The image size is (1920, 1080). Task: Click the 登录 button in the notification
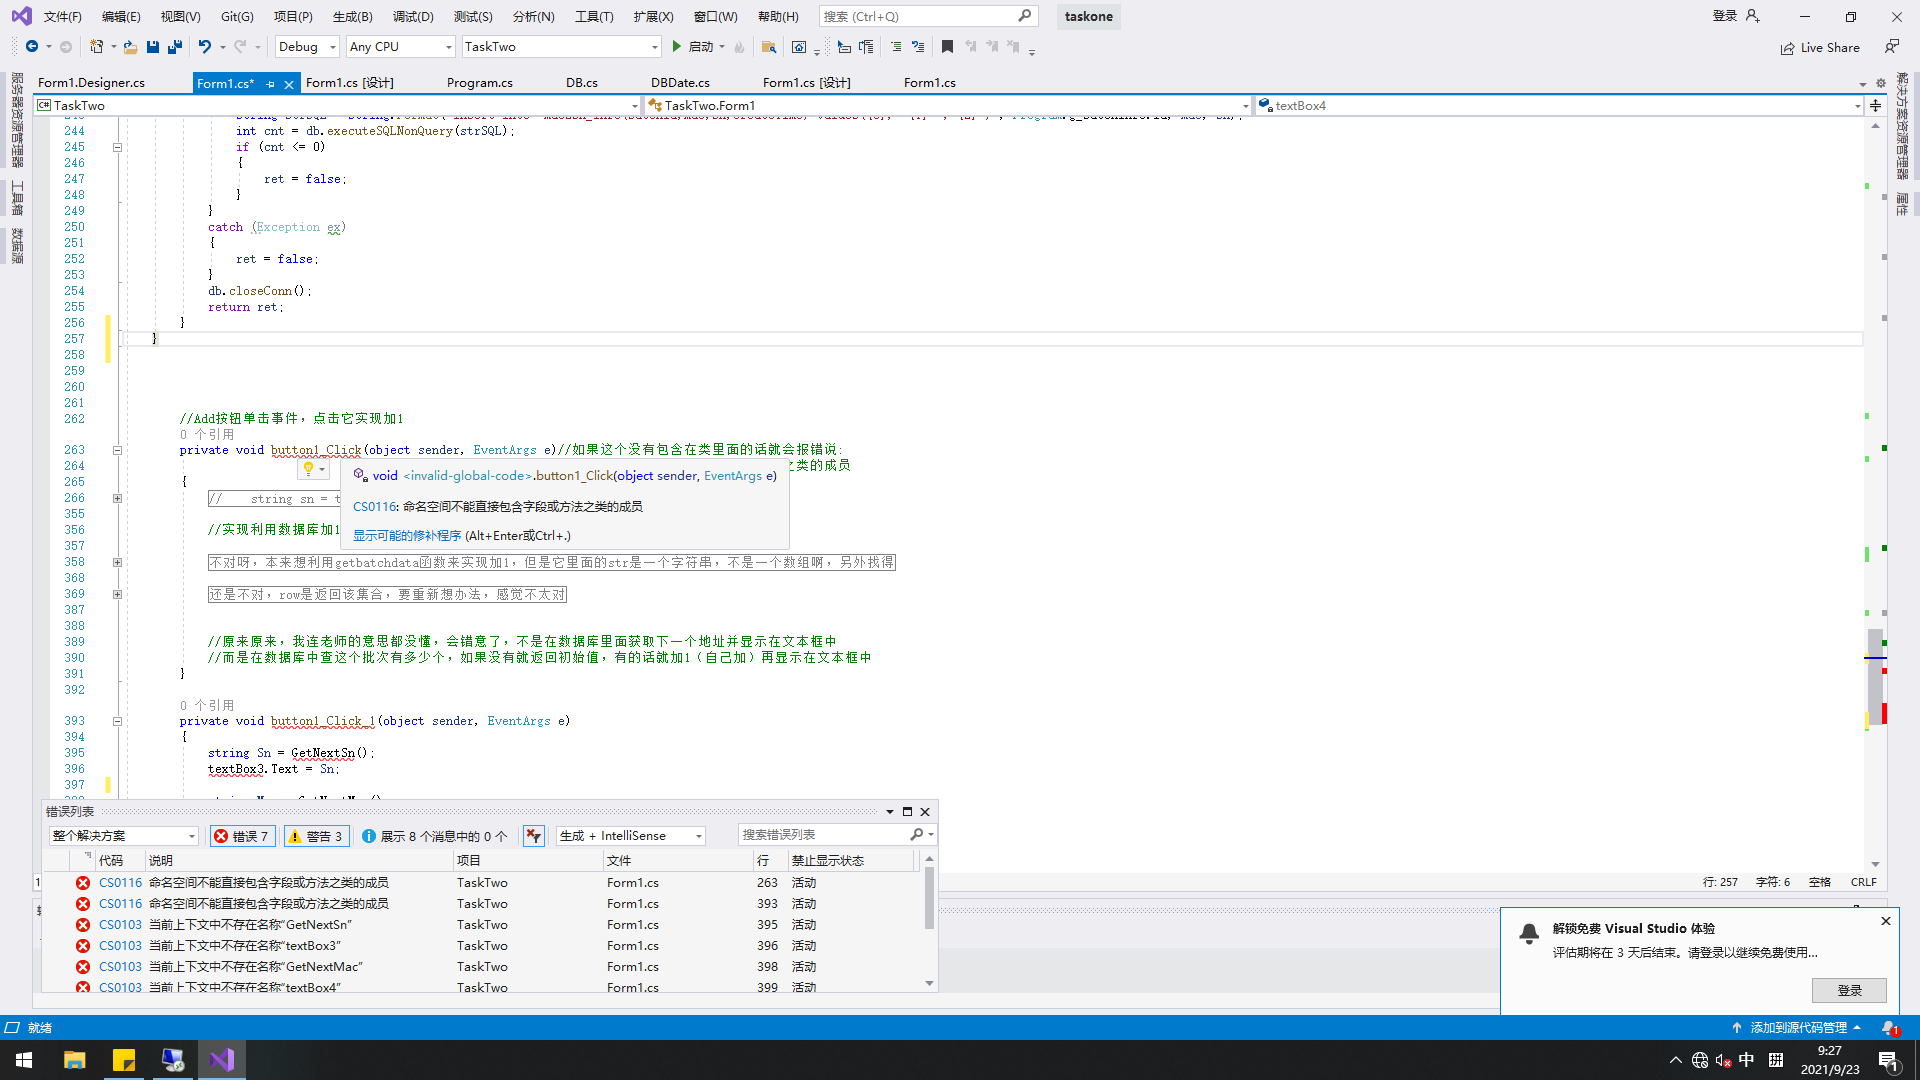(x=1849, y=990)
